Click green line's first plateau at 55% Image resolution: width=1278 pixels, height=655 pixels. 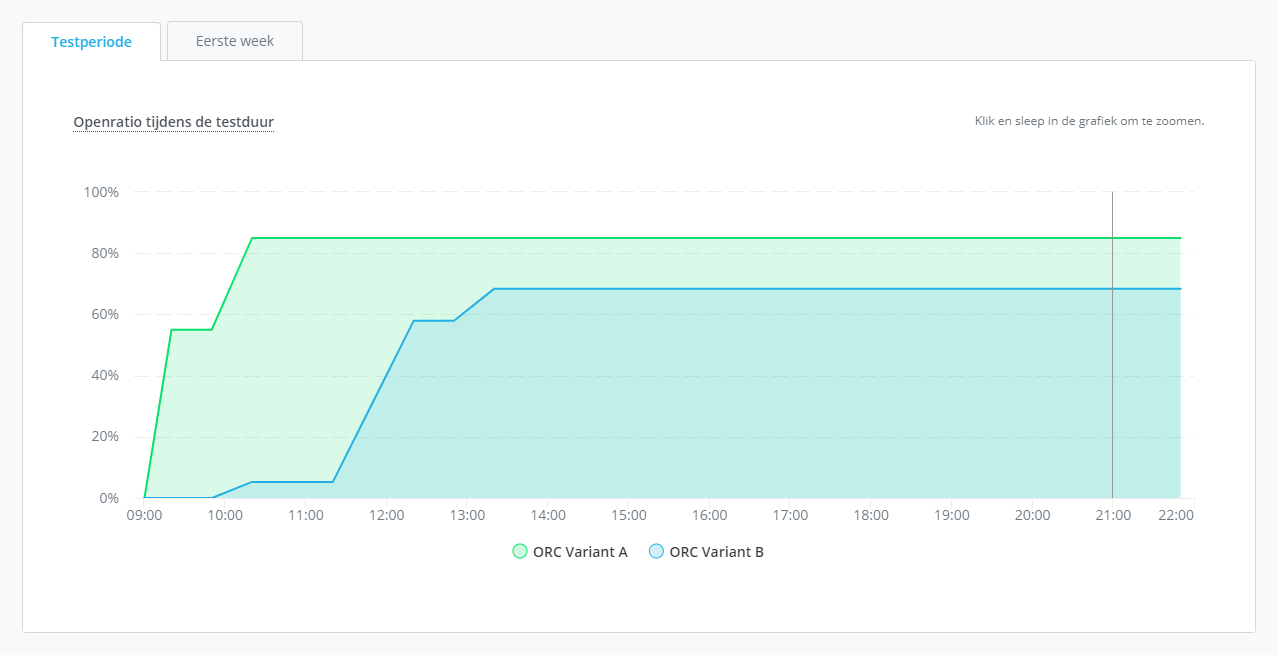point(191,330)
